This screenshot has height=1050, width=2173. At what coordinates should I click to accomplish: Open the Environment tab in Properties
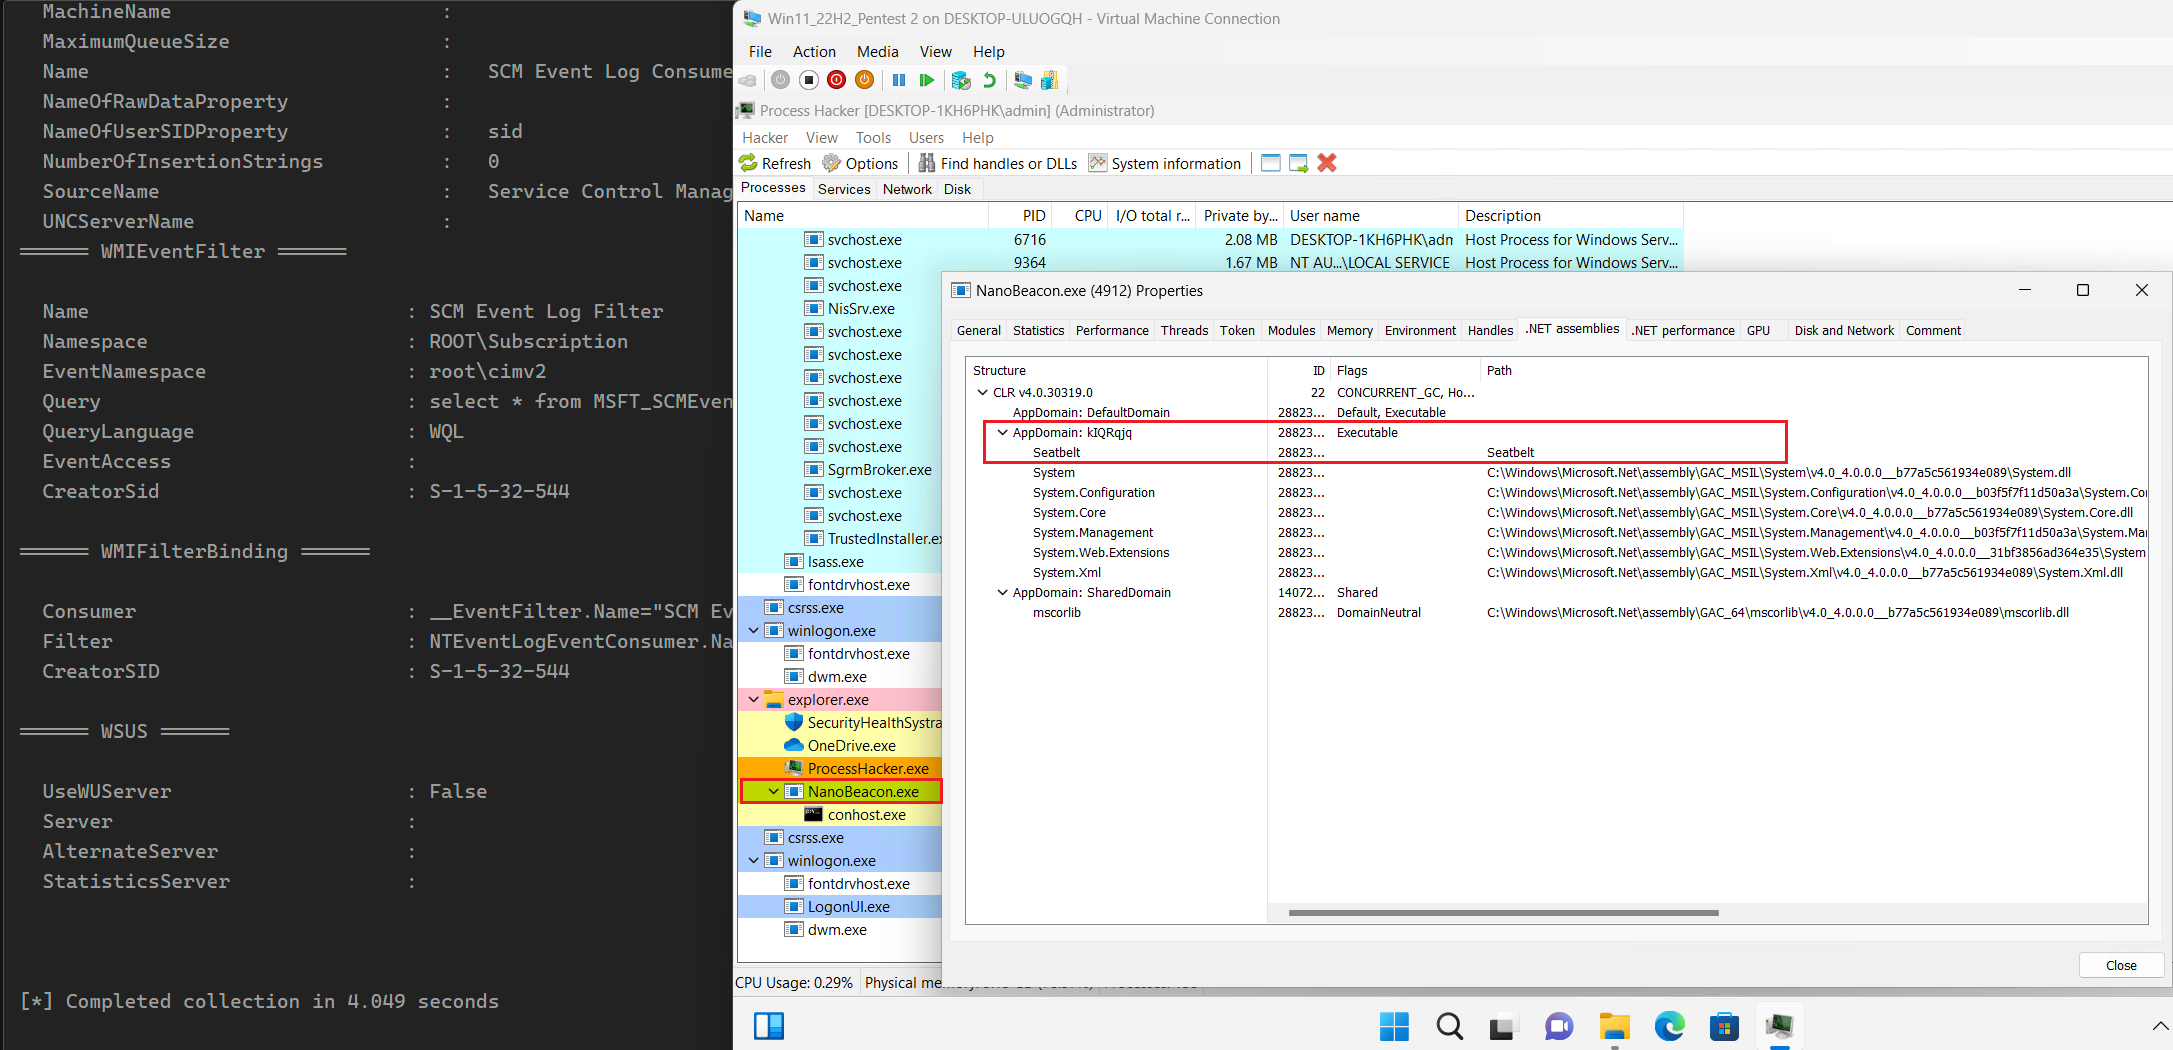point(1420,331)
